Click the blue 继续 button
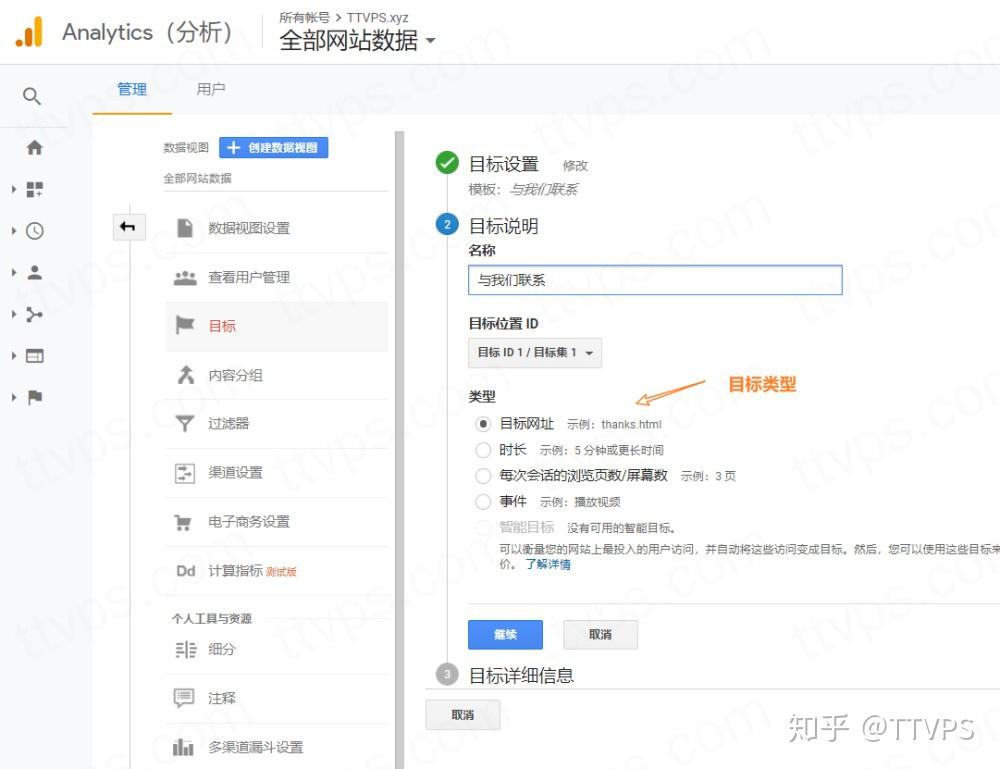The height and width of the screenshot is (769, 1000). [505, 634]
